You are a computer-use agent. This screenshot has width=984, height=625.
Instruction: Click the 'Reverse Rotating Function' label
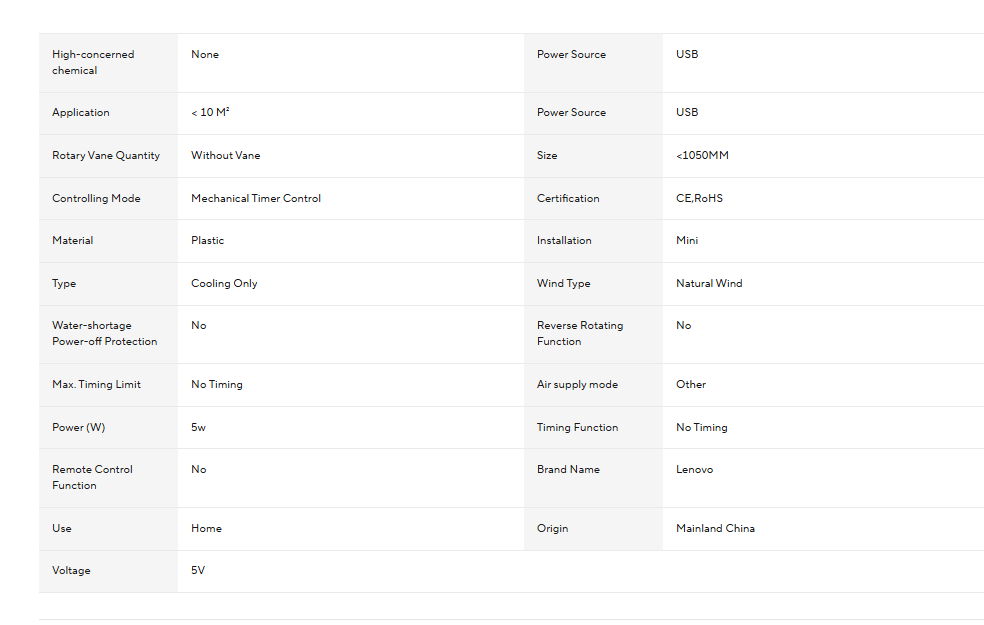pyautogui.click(x=580, y=333)
